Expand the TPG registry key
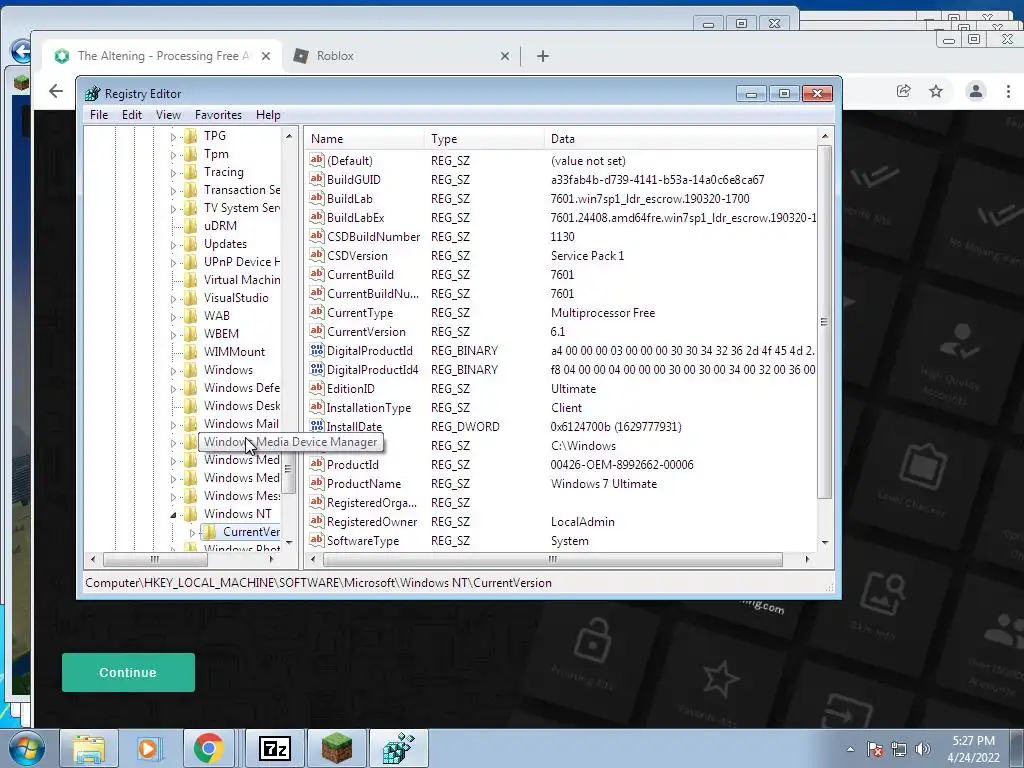Viewport: 1024px width, 768px height. tap(173, 136)
